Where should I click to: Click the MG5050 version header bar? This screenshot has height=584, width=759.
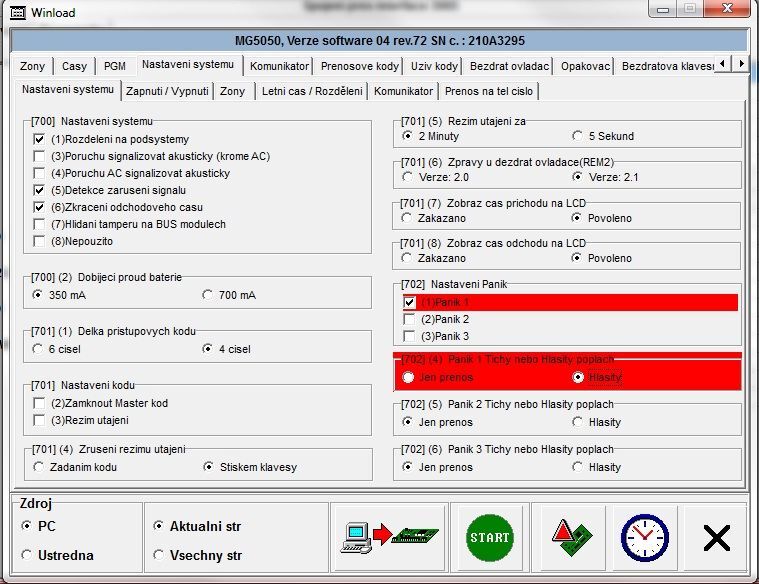tap(379, 41)
